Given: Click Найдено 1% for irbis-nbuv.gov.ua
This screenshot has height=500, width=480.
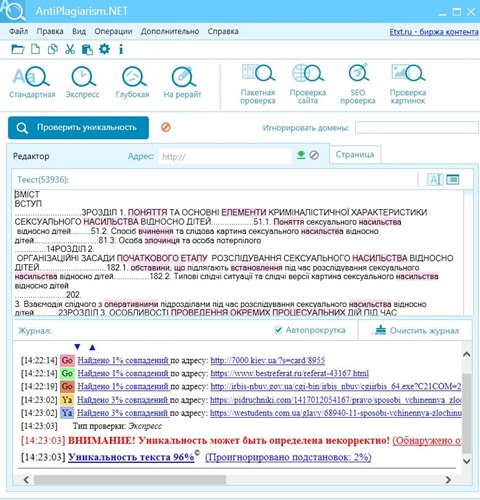Looking at the screenshot, I should [x=123, y=386].
